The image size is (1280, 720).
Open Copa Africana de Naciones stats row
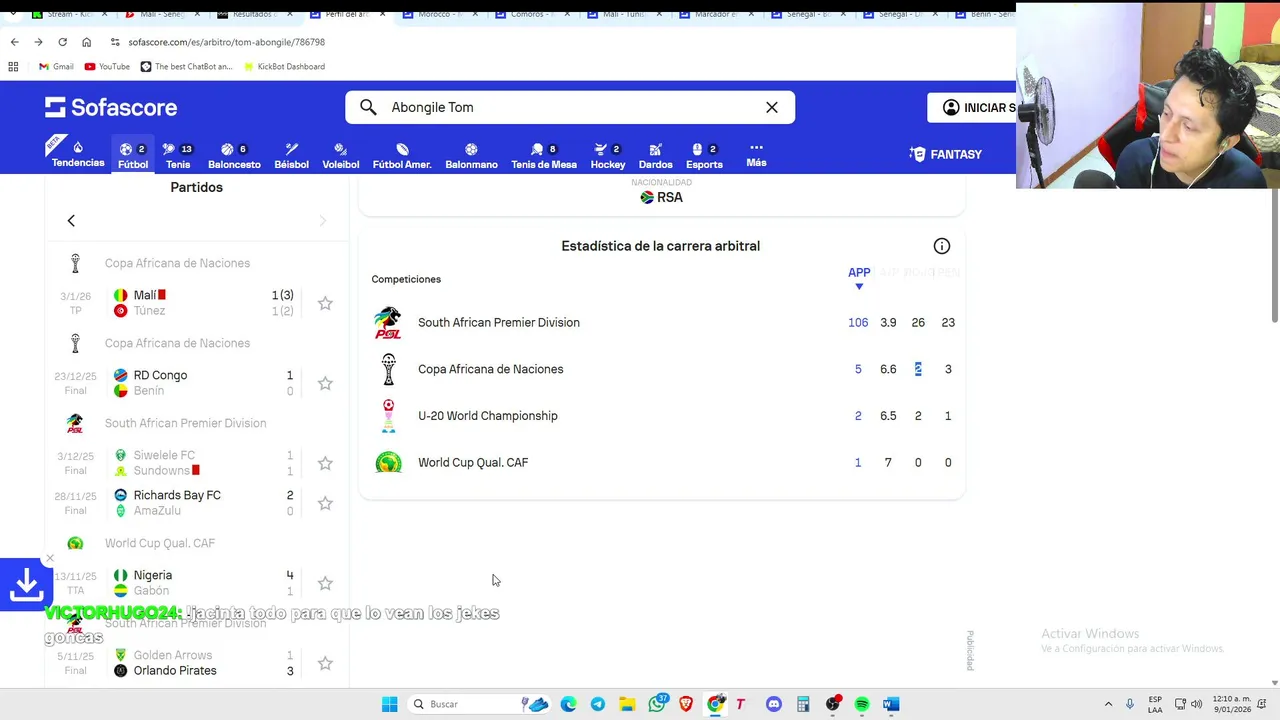(x=661, y=369)
